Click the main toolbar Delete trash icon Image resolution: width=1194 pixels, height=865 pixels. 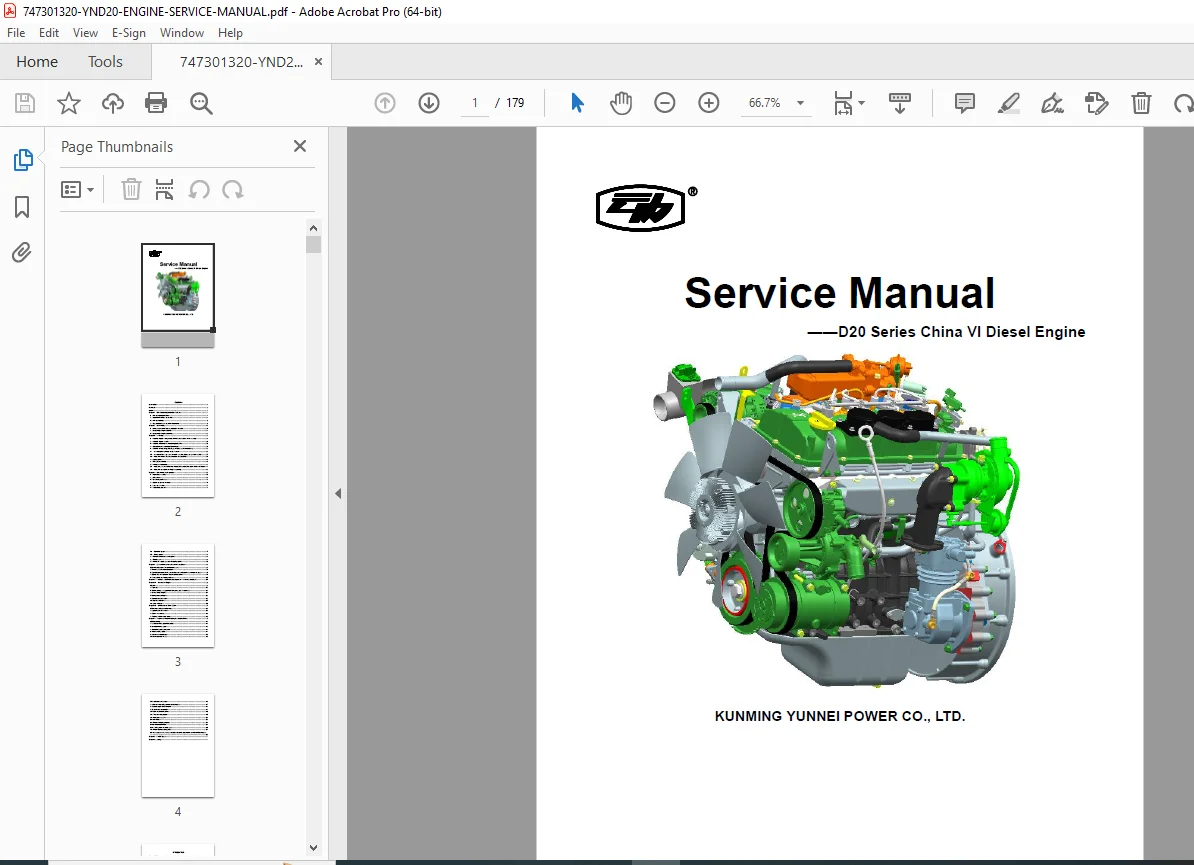click(x=1141, y=103)
